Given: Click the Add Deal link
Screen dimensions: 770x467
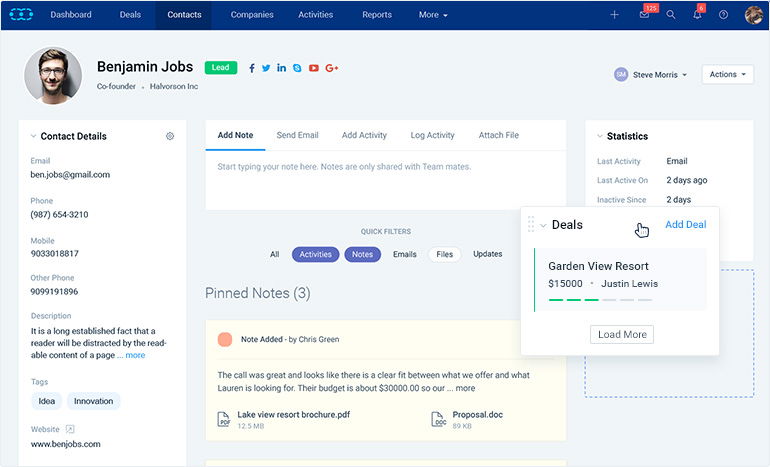Looking at the screenshot, I should pyautogui.click(x=685, y=225).
